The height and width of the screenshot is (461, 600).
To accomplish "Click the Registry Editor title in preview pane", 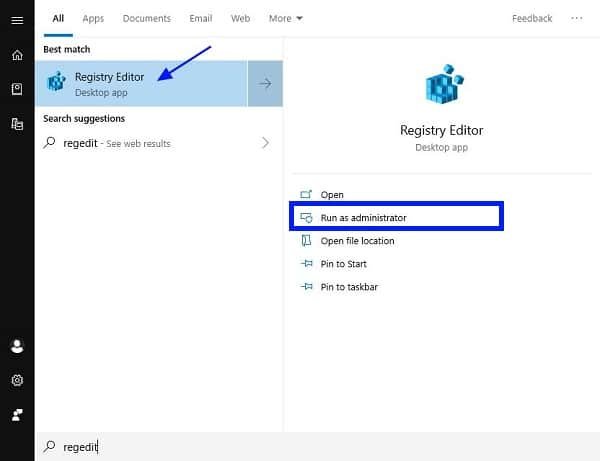I will point(442,130).
